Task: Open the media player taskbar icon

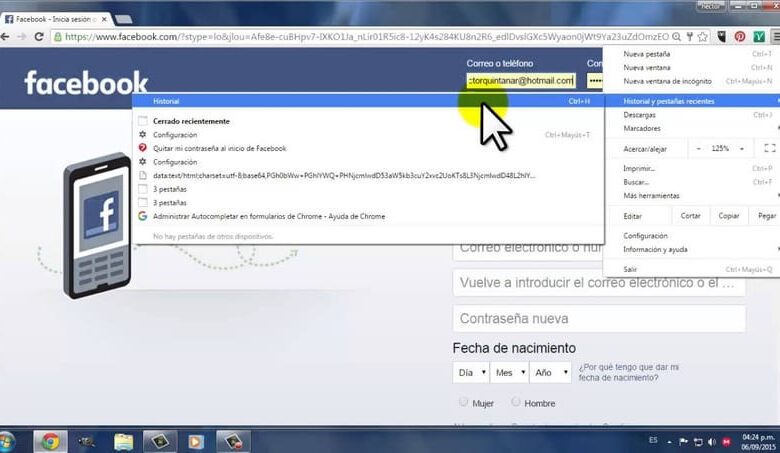Action: [x=195, y=442]
